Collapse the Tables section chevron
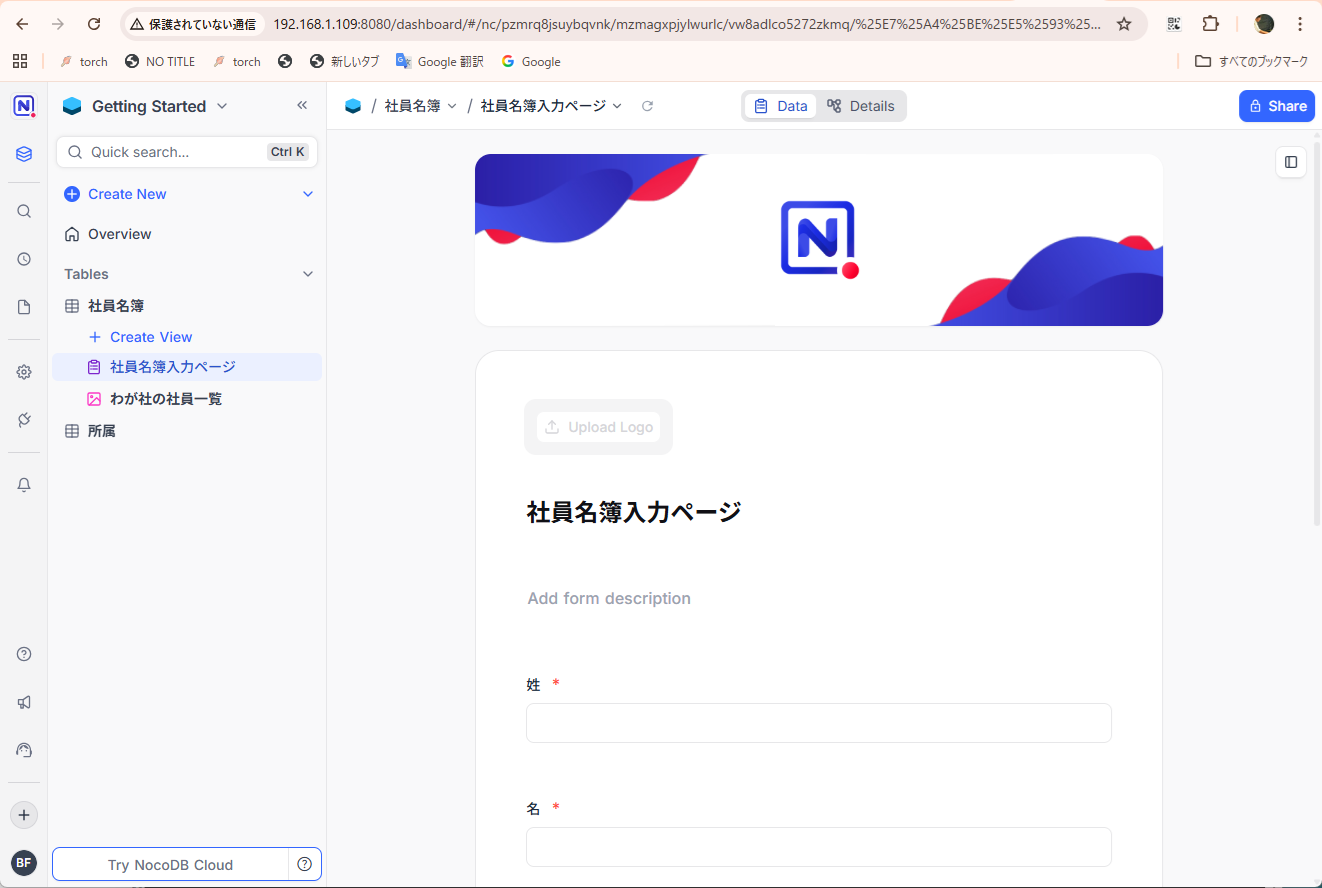The image size is (1322, 888). (308, 274)
